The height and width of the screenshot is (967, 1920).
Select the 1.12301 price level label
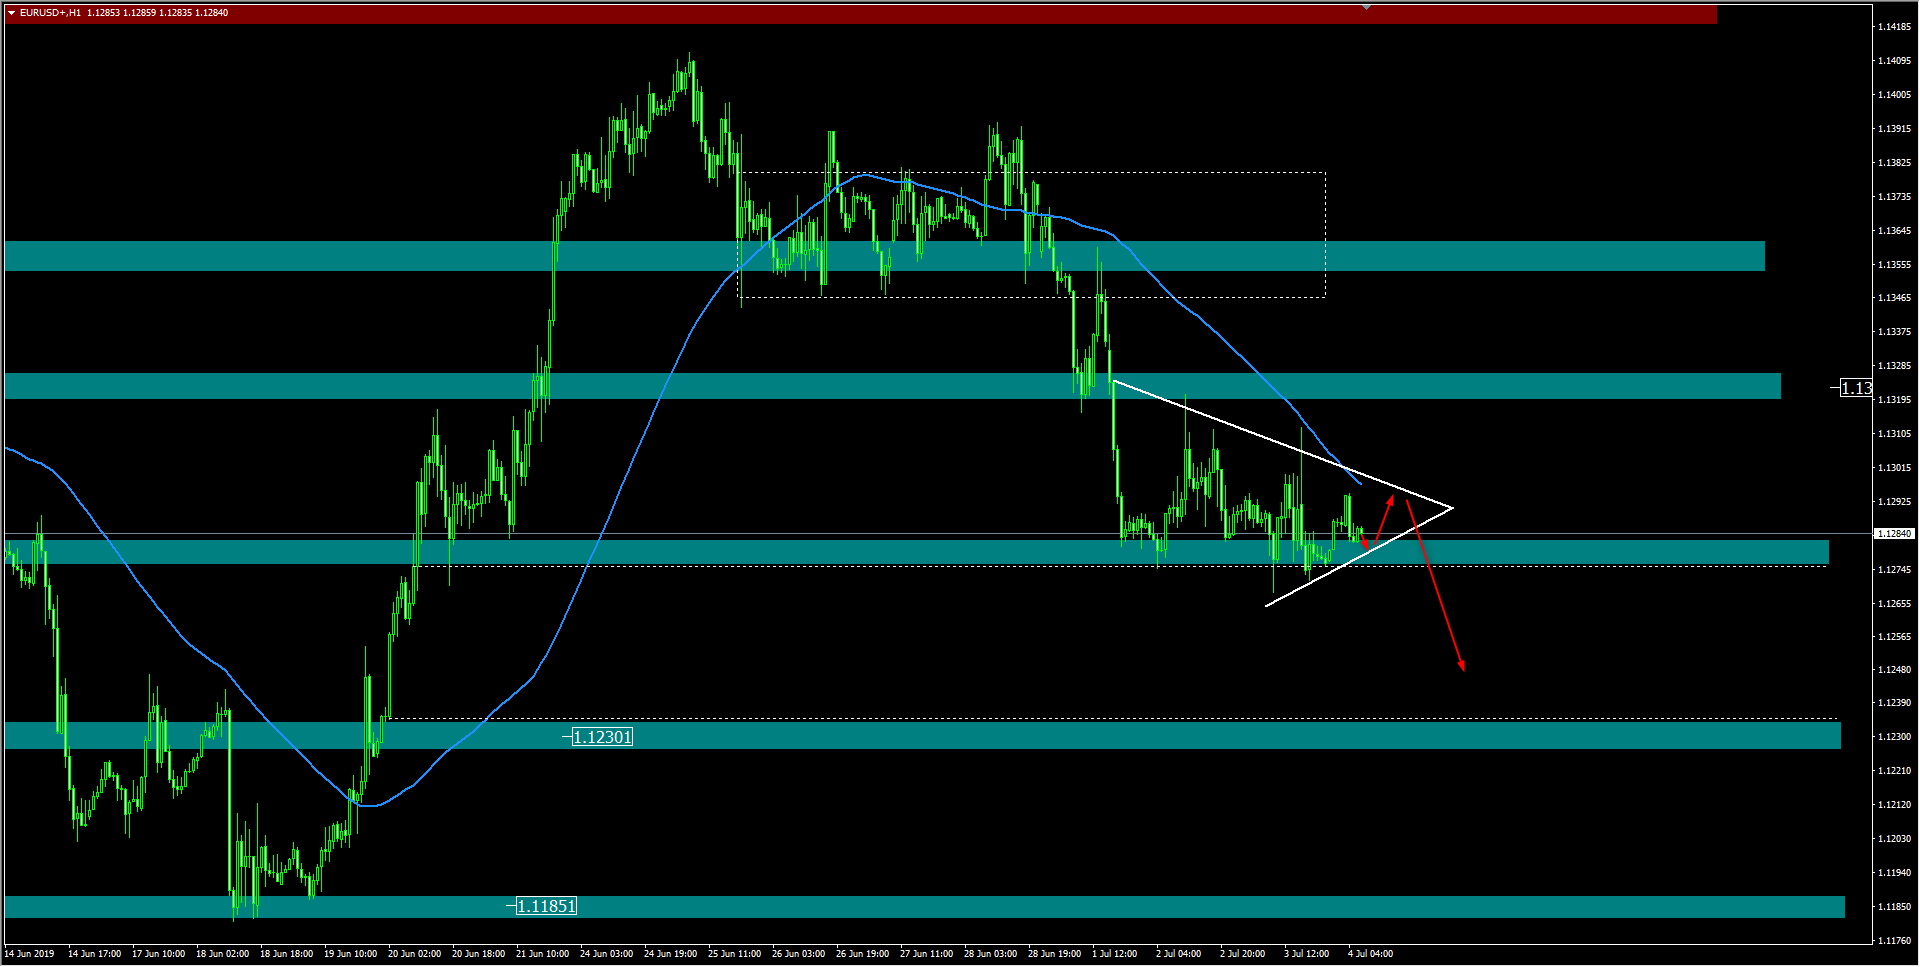pyautogui.click(x=602, y=737)
